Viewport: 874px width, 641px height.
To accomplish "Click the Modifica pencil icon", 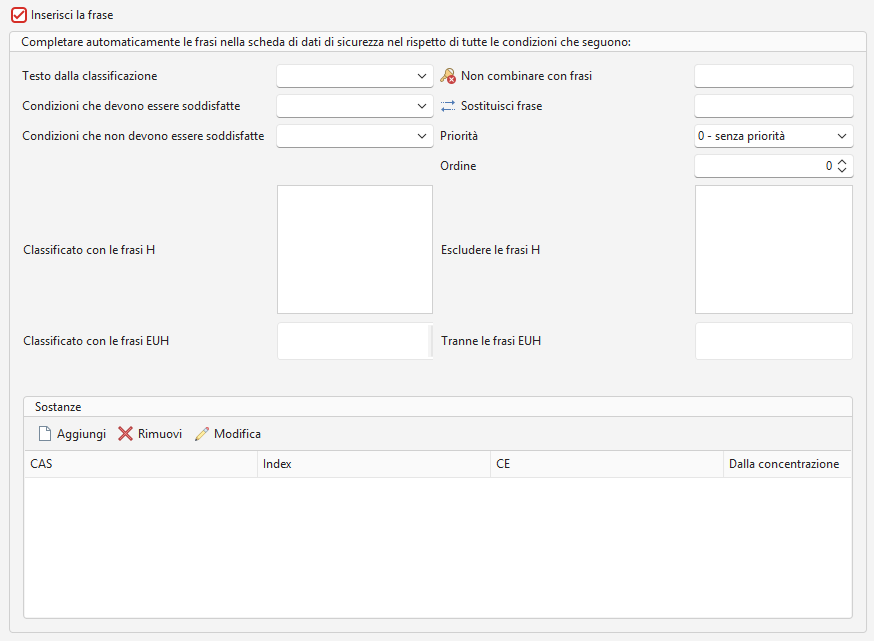I will 202,434.
